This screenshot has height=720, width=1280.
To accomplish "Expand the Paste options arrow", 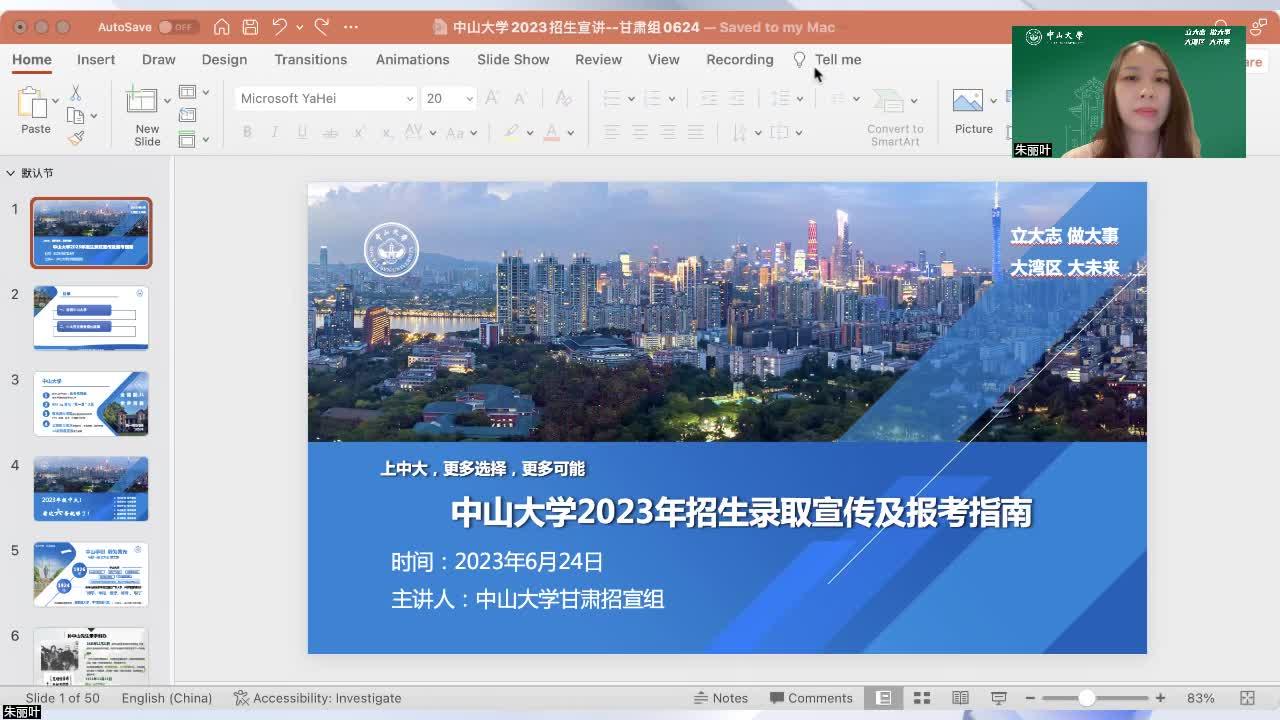I will coord(55,100).
